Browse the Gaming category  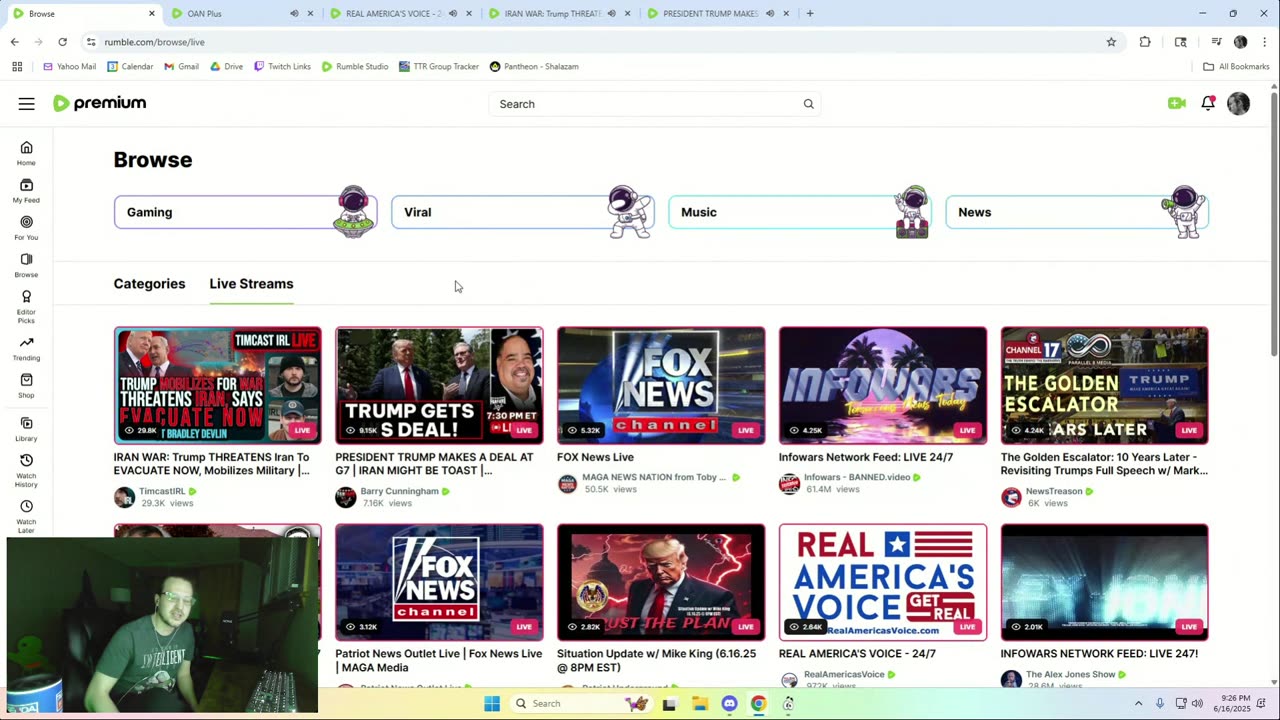click(x=245, y=212)
